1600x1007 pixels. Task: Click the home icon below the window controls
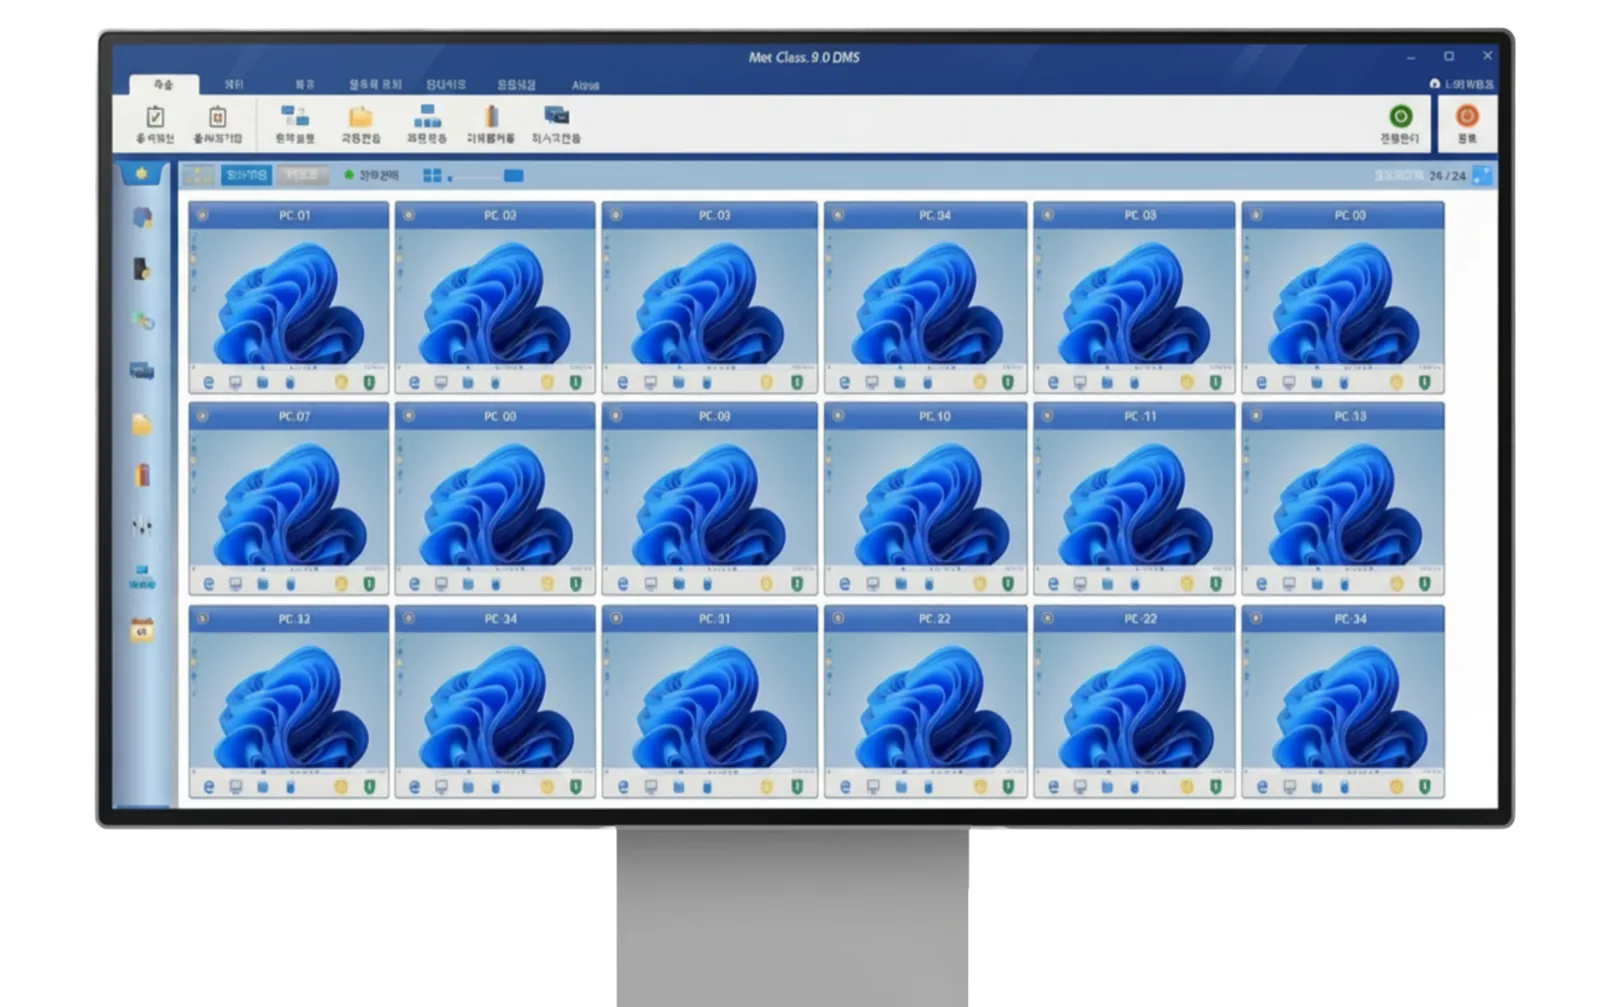pos(1435,84)
